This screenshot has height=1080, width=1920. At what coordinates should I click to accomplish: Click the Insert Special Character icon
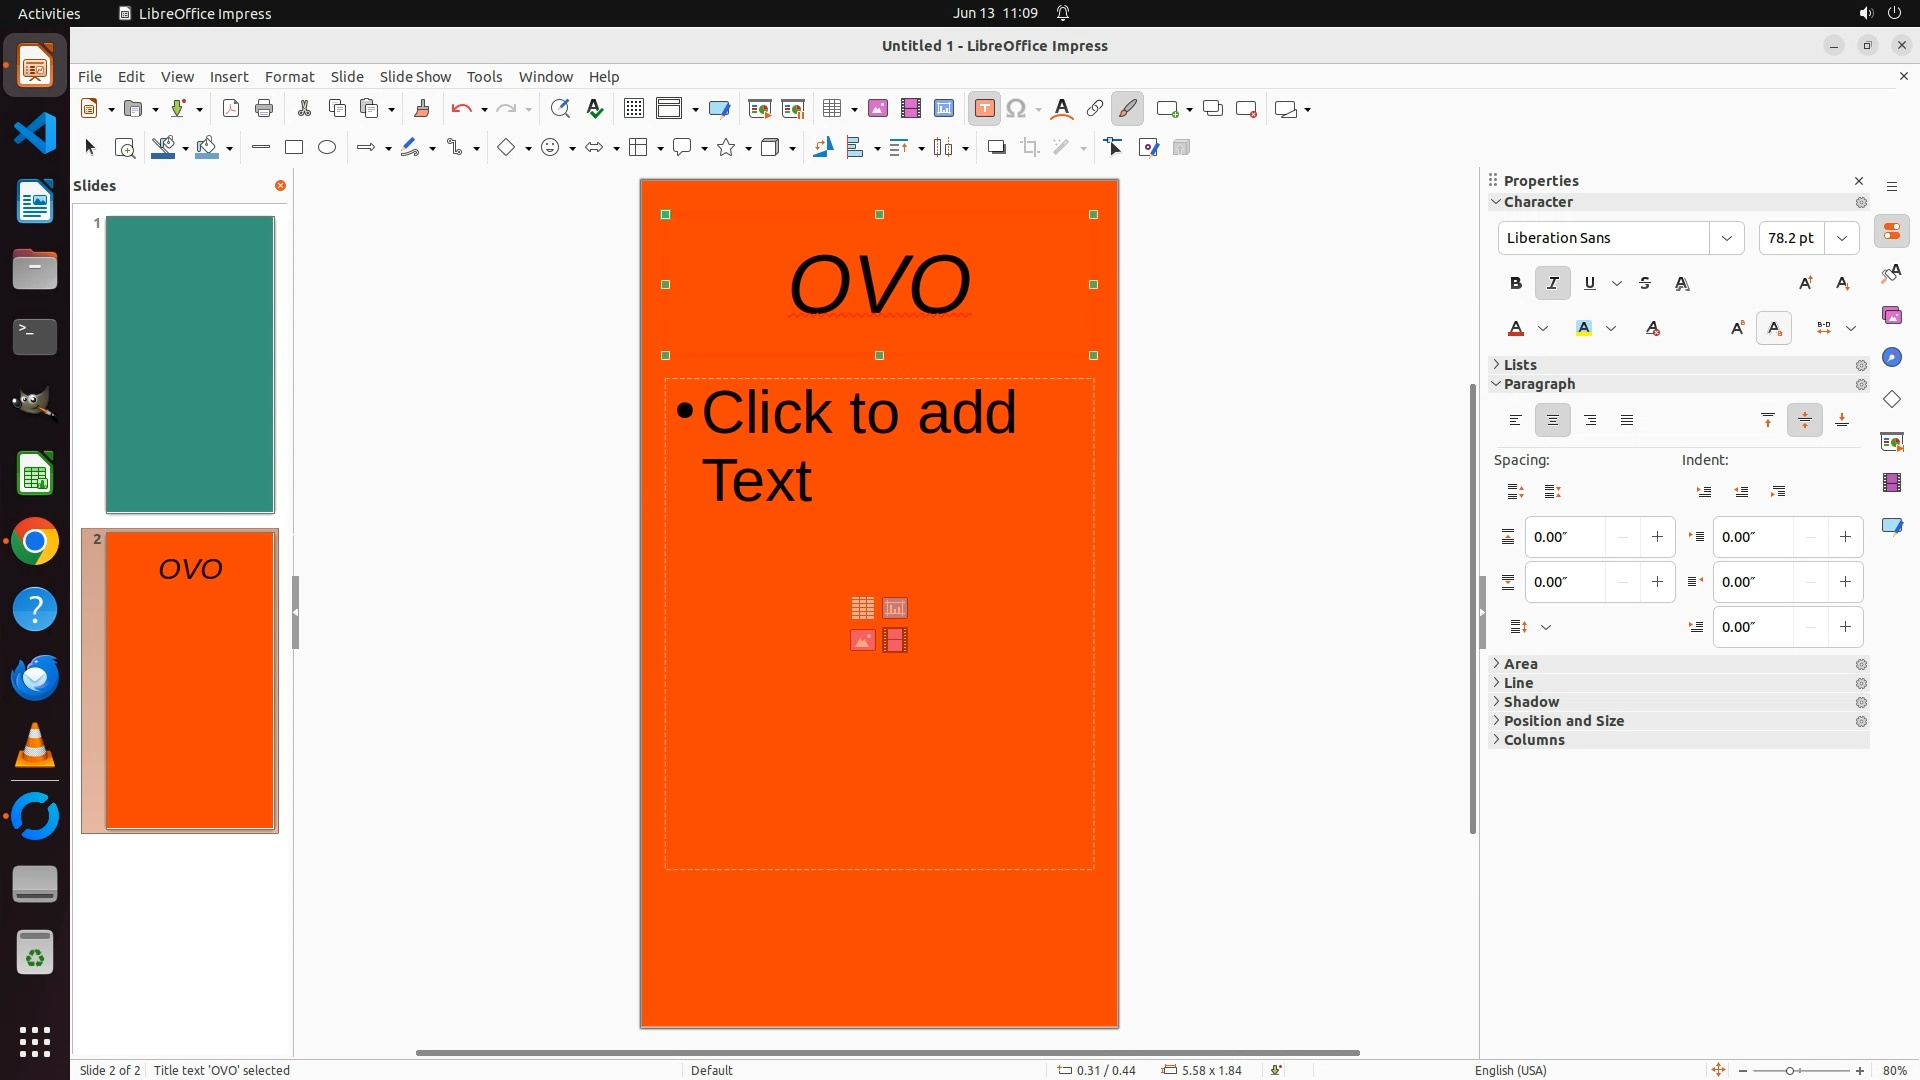click(x=1017, y=109)
